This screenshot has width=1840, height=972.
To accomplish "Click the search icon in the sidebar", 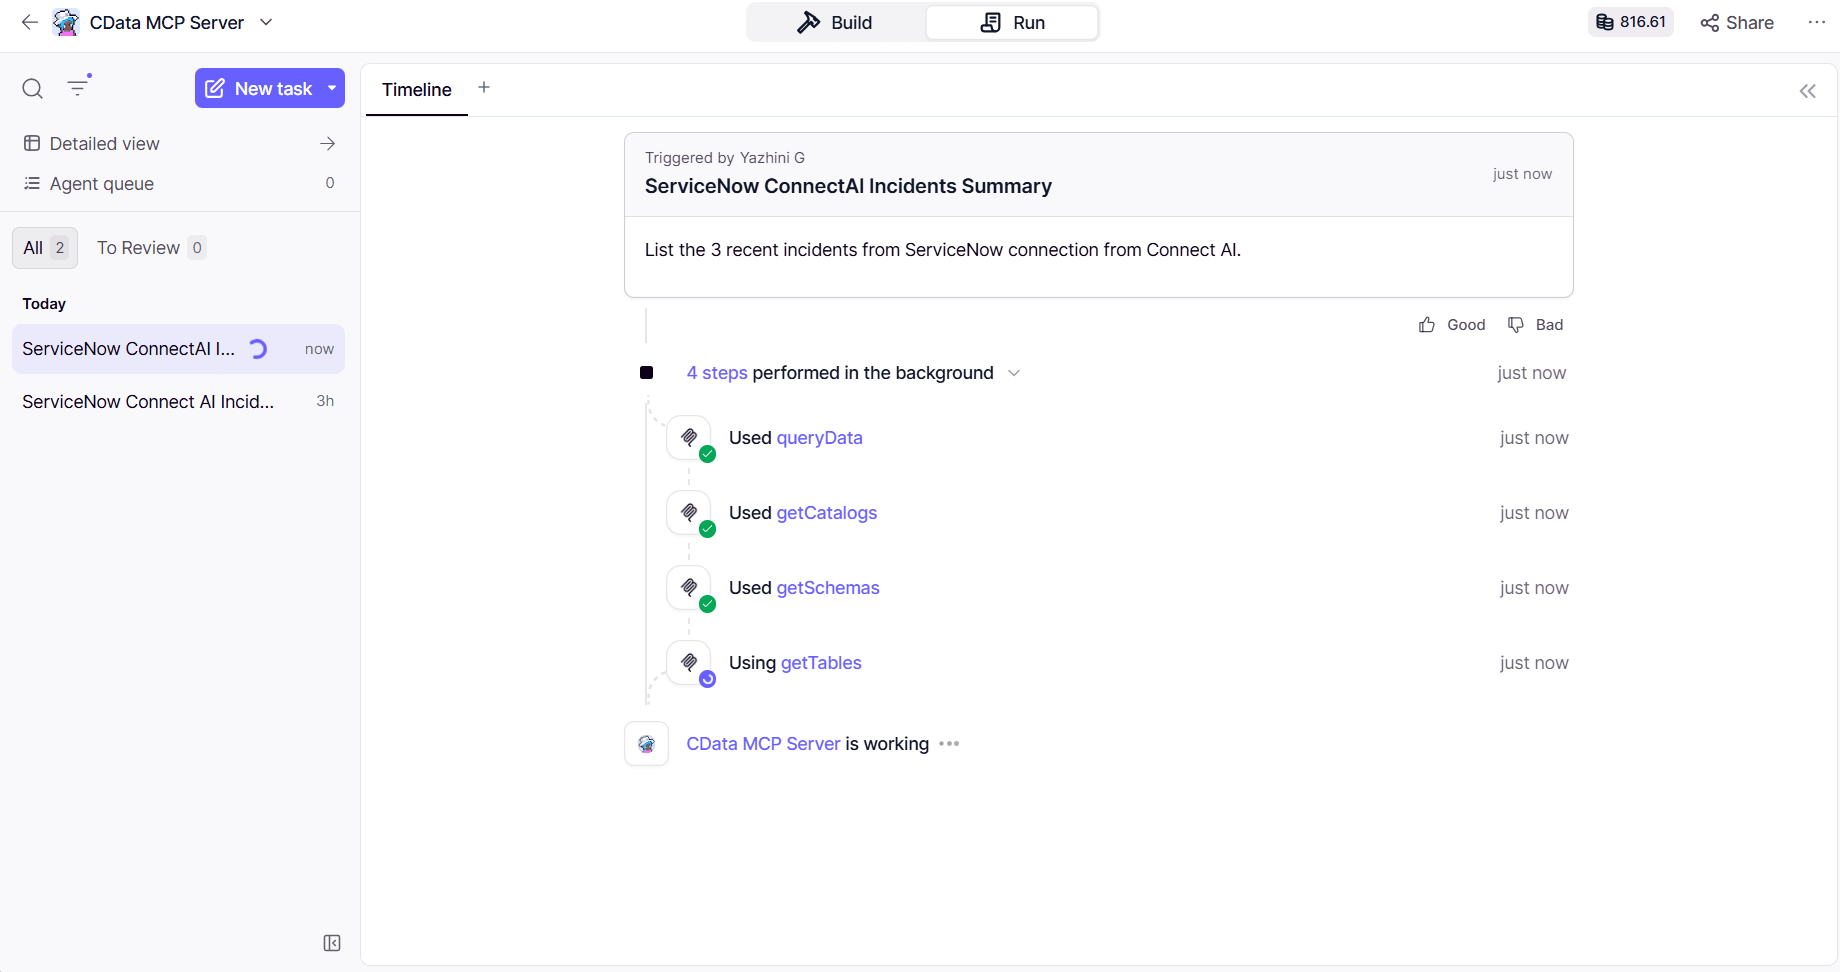I will click(32, 89).
